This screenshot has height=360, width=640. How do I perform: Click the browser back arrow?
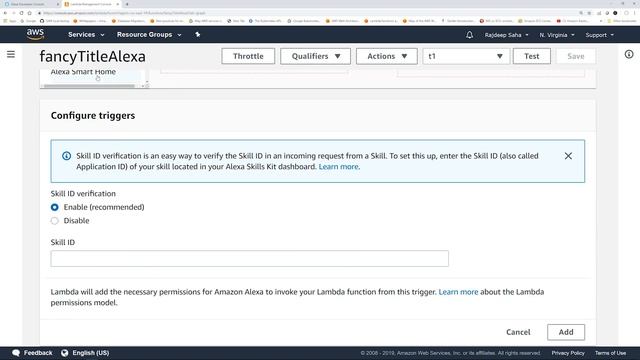[5, 13]
